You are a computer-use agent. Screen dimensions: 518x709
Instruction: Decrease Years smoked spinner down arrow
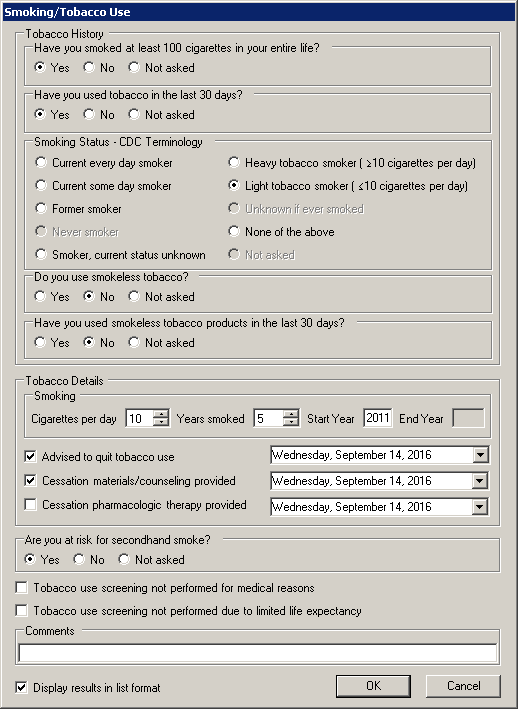click(291, 422)
